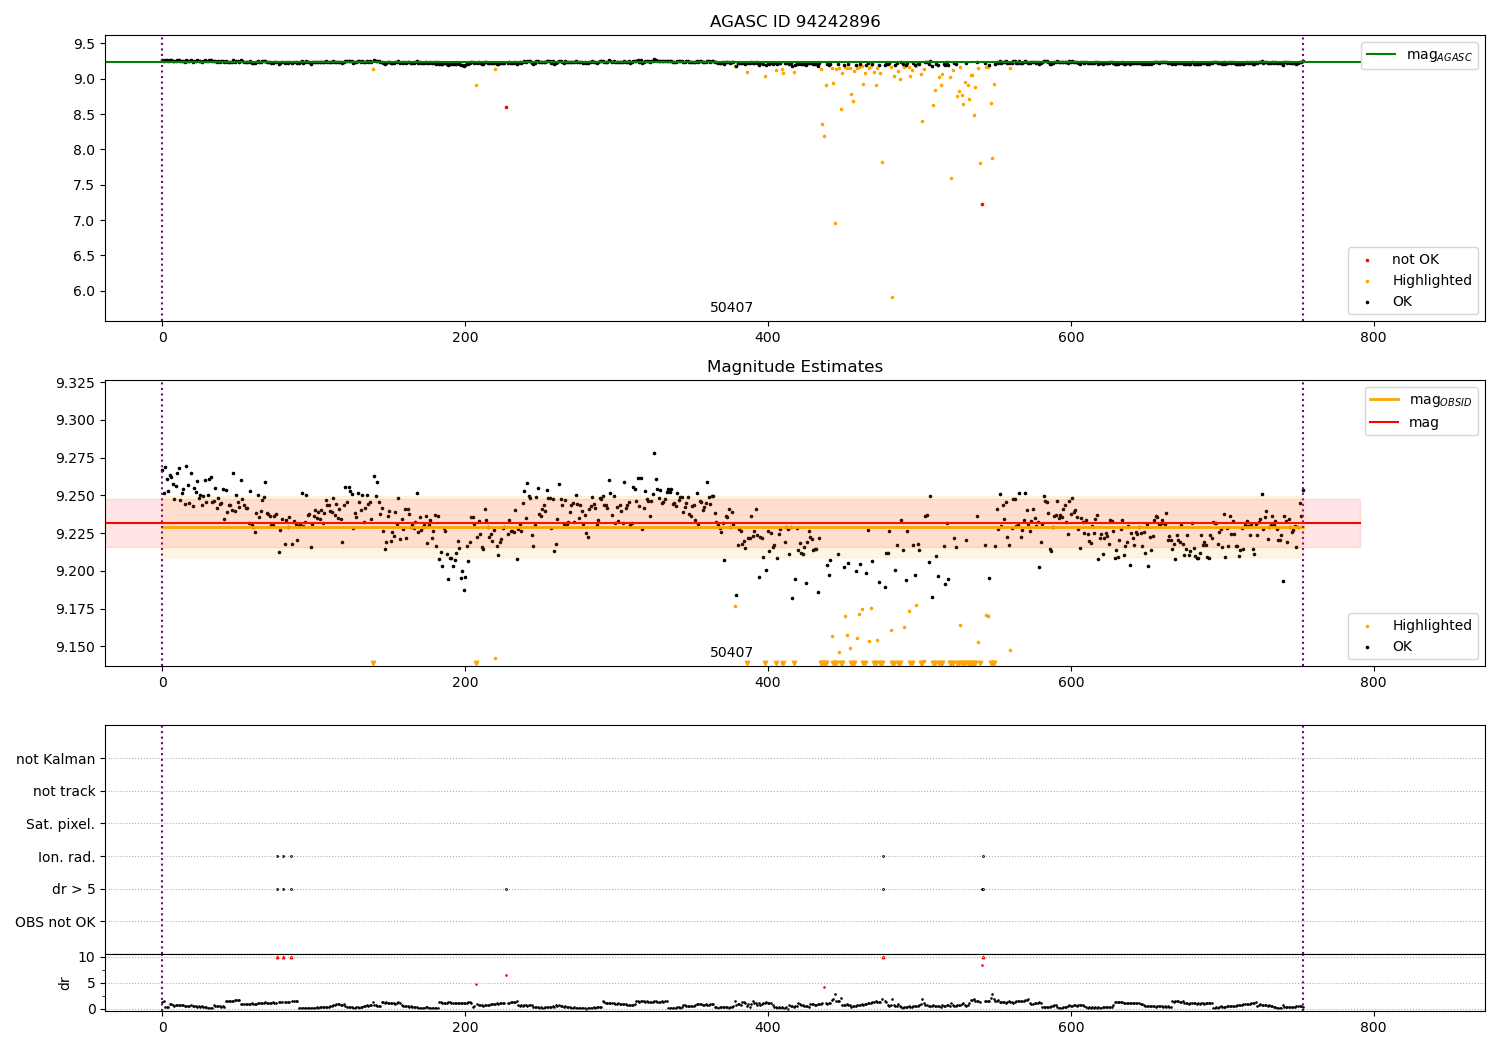The width and height of the screenshot is (1500, 1050).
Task: Click the 9.200 tick label on middle plot
Action: 75,572
